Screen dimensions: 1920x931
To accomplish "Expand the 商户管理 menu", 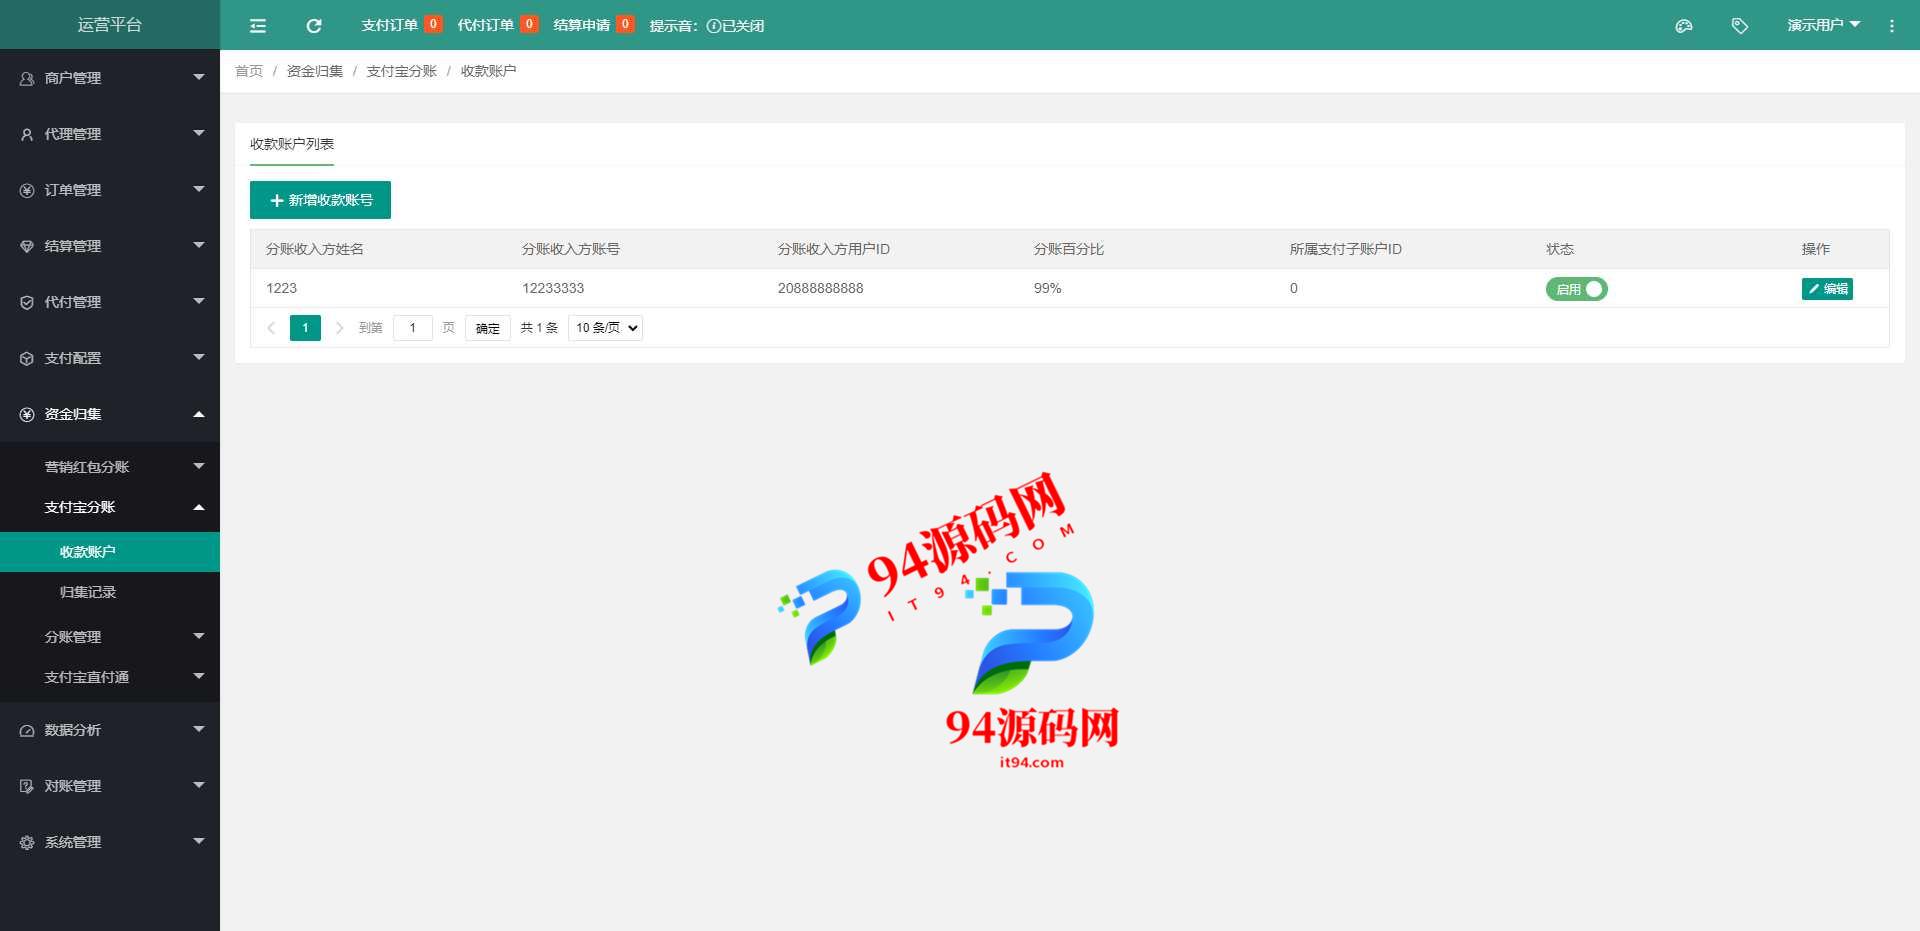I will coord(110,78).
